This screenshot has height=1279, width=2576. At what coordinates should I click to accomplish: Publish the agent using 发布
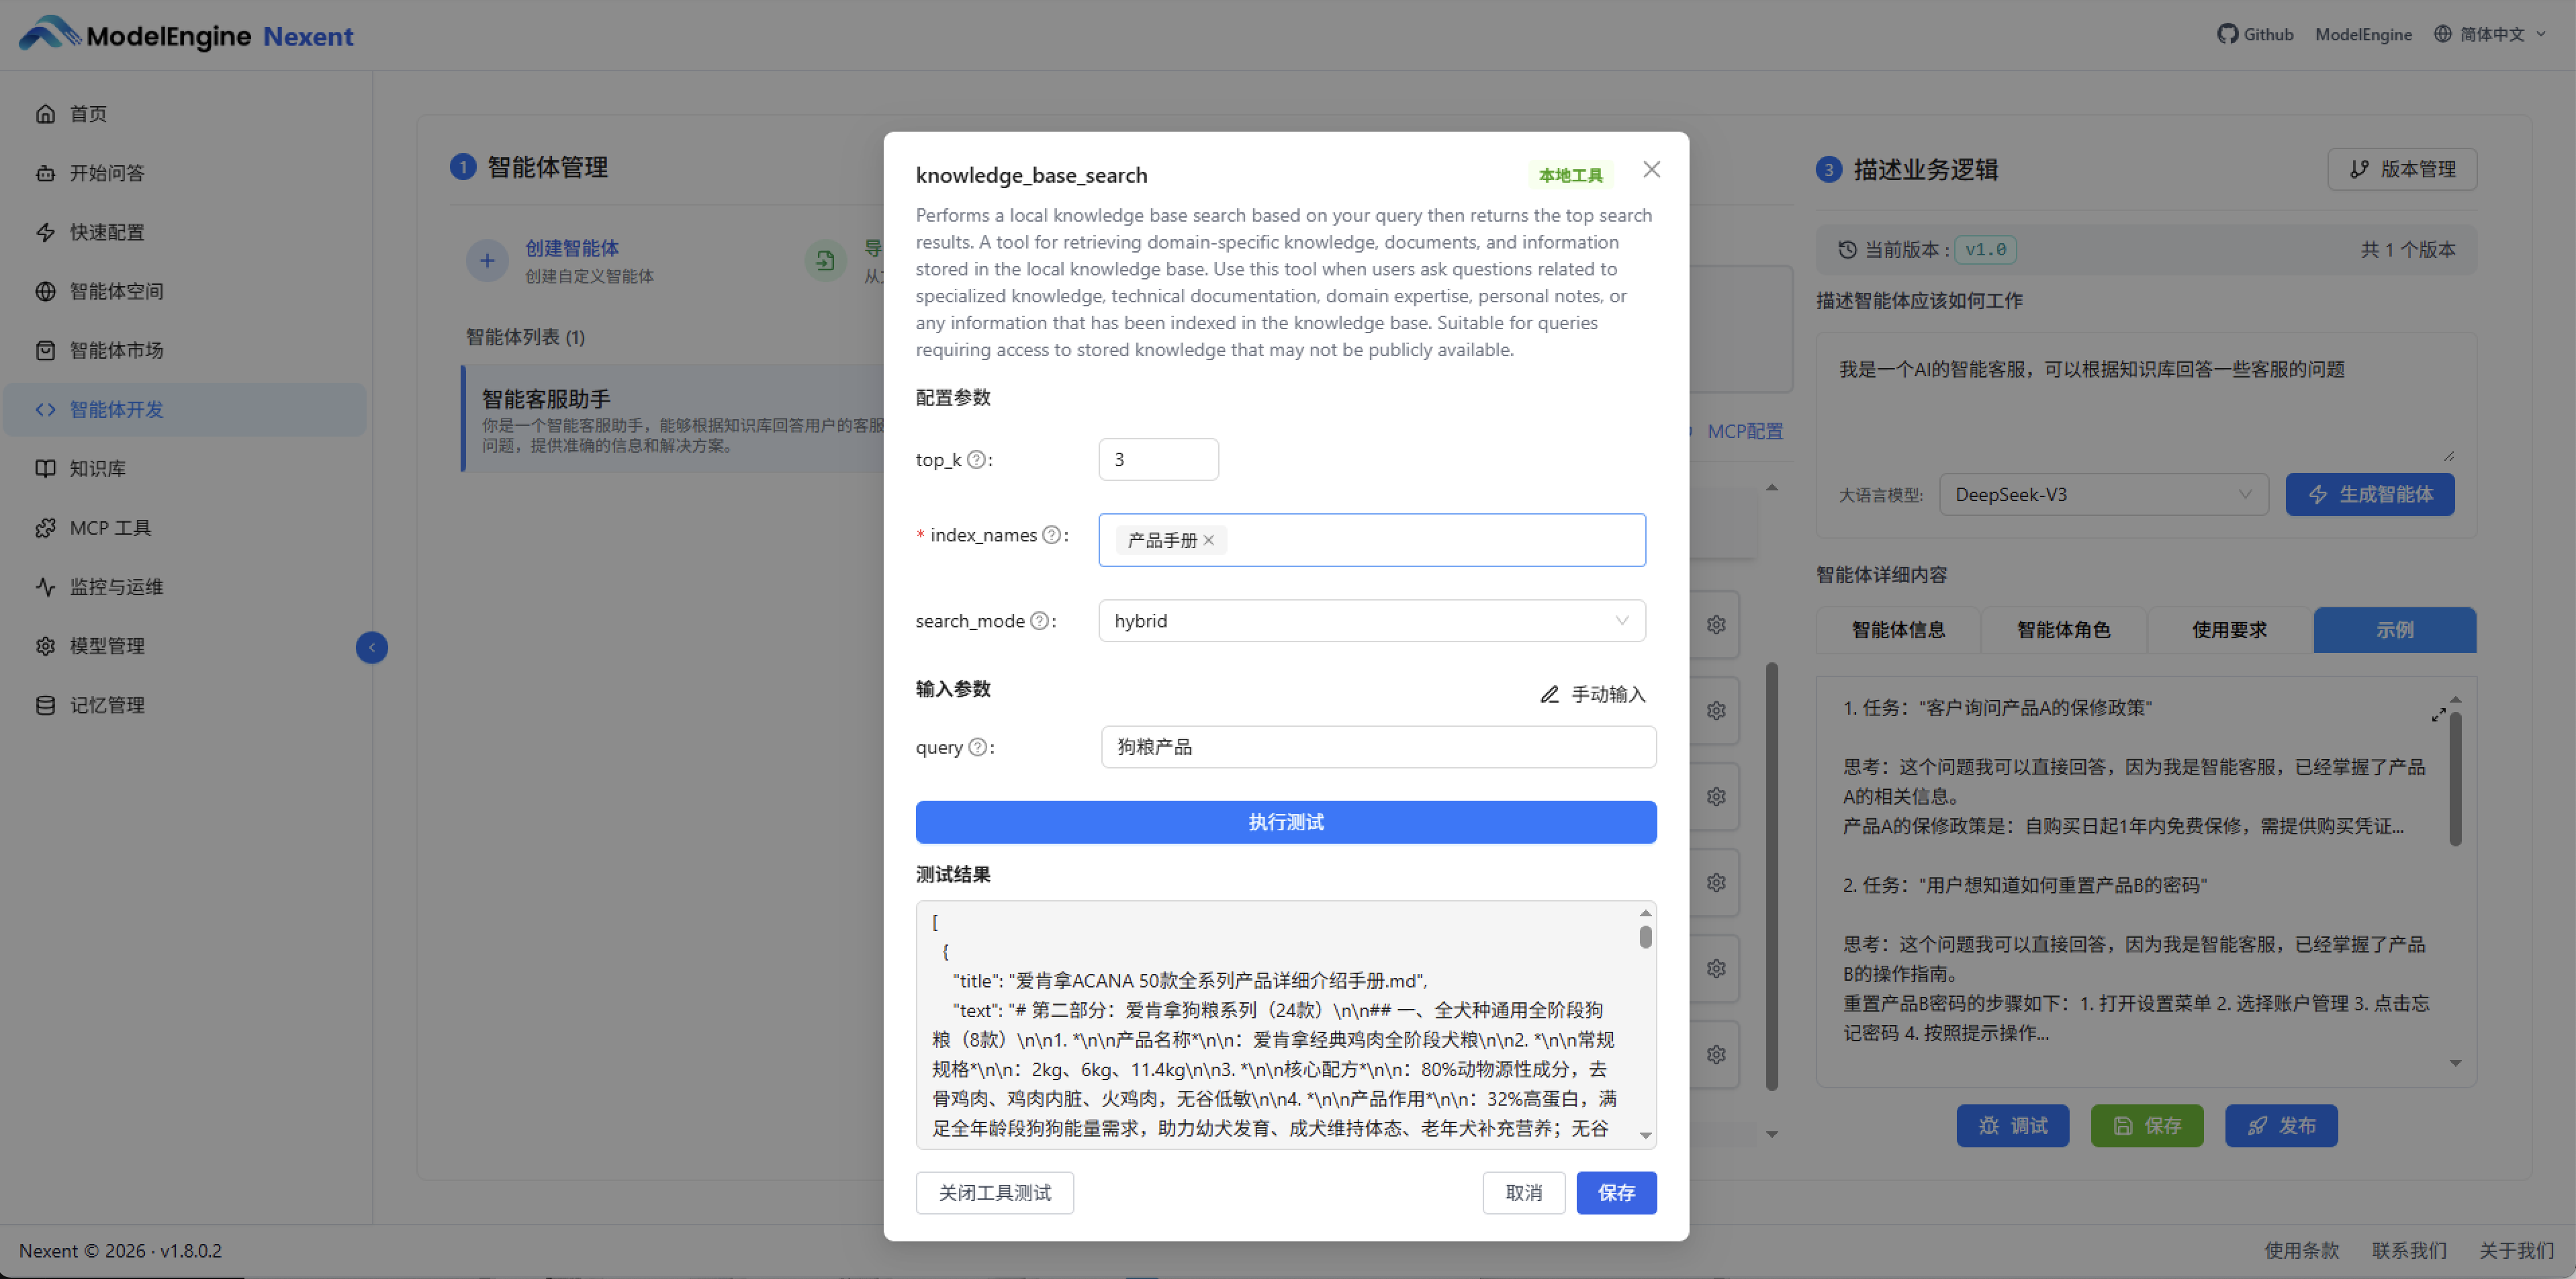coord(2281,1125)
